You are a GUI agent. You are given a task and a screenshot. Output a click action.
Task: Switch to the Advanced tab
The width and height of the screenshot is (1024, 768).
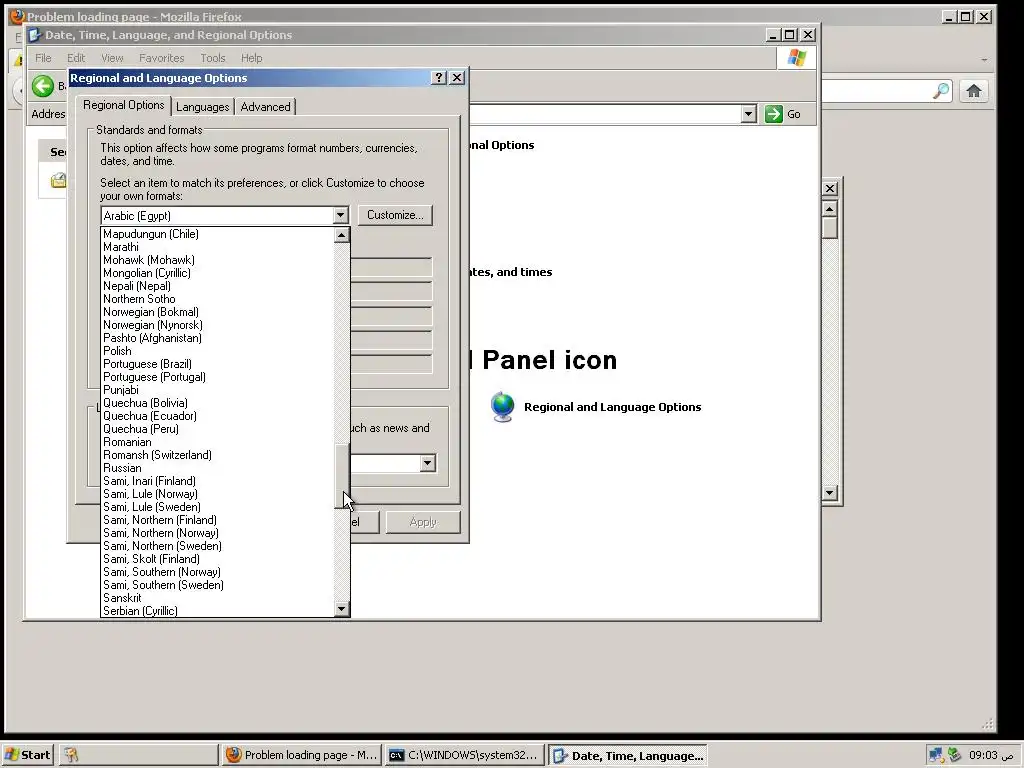tap(265, 106)
